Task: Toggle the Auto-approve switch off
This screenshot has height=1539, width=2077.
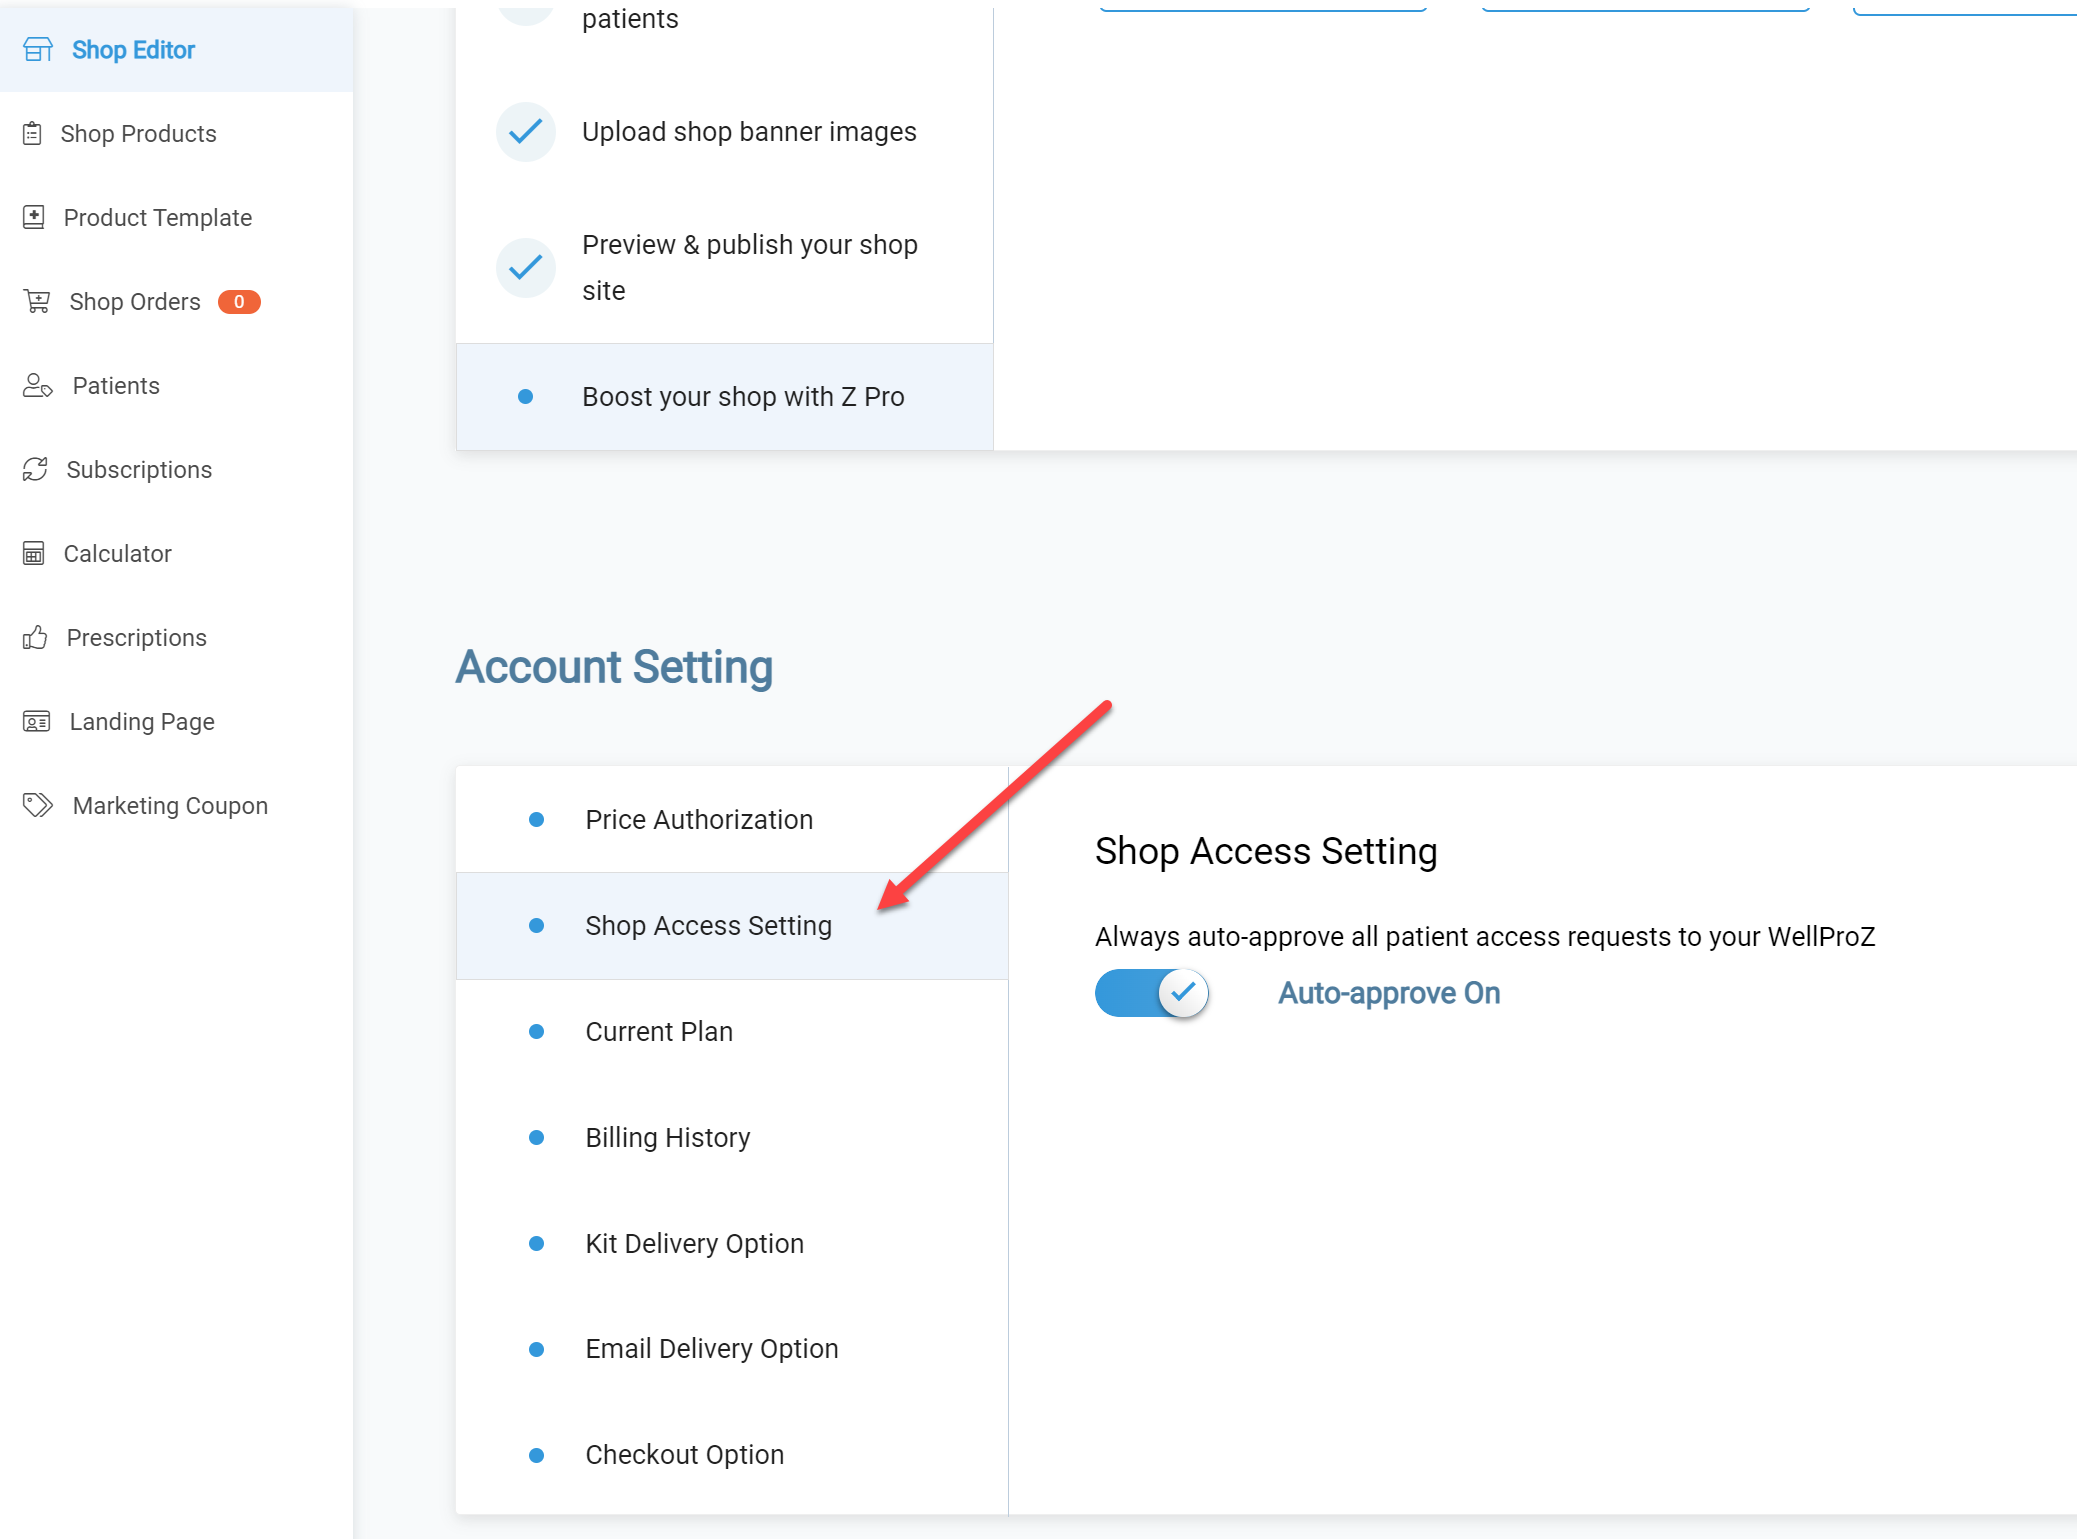Action: 1152,993
